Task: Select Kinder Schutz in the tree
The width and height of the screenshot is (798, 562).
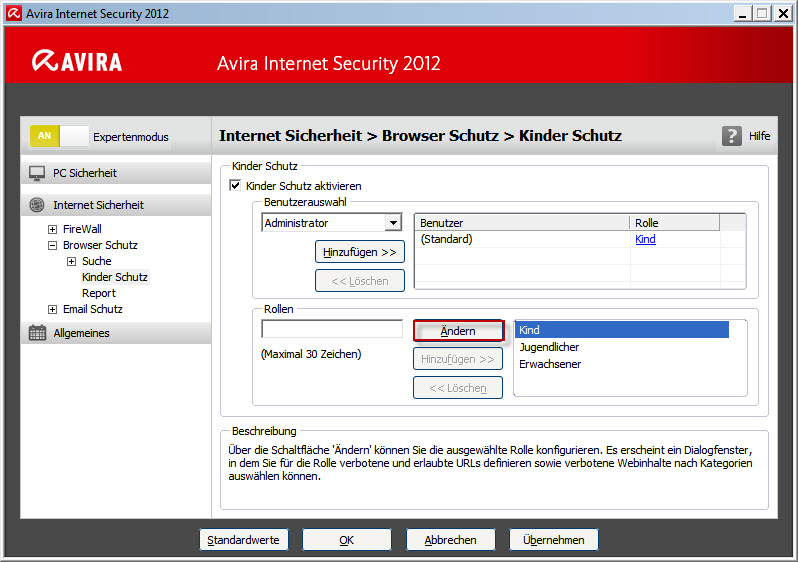Action: (x=115, y=277)
